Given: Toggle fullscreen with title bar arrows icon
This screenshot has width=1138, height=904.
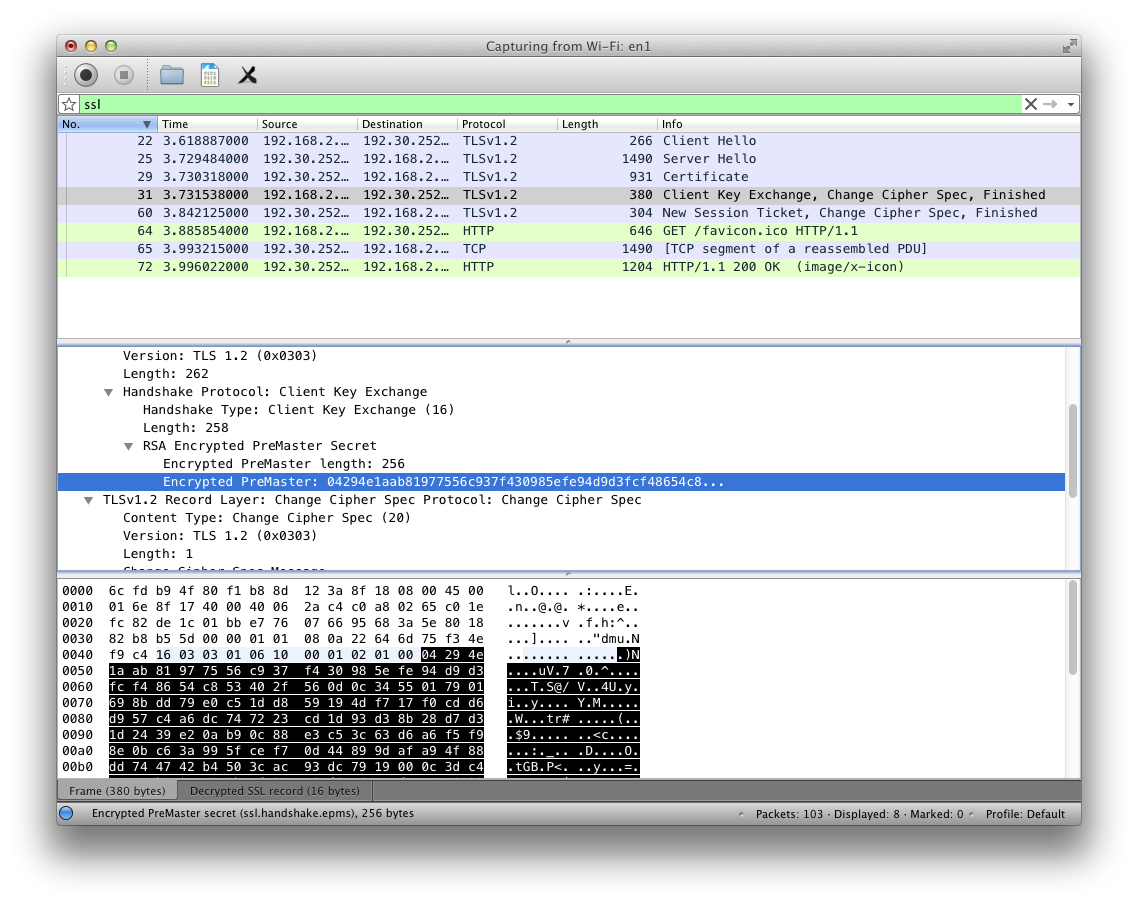Looking at the screenshot, I should 1069,46.
